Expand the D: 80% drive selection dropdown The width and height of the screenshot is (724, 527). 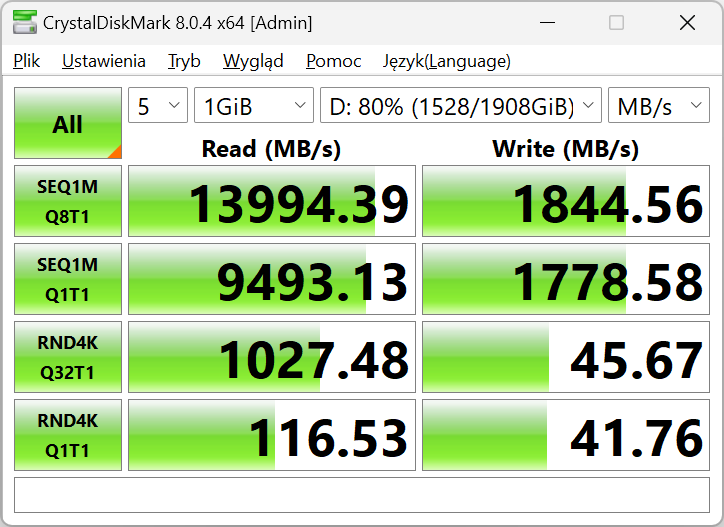click(461, 105)
